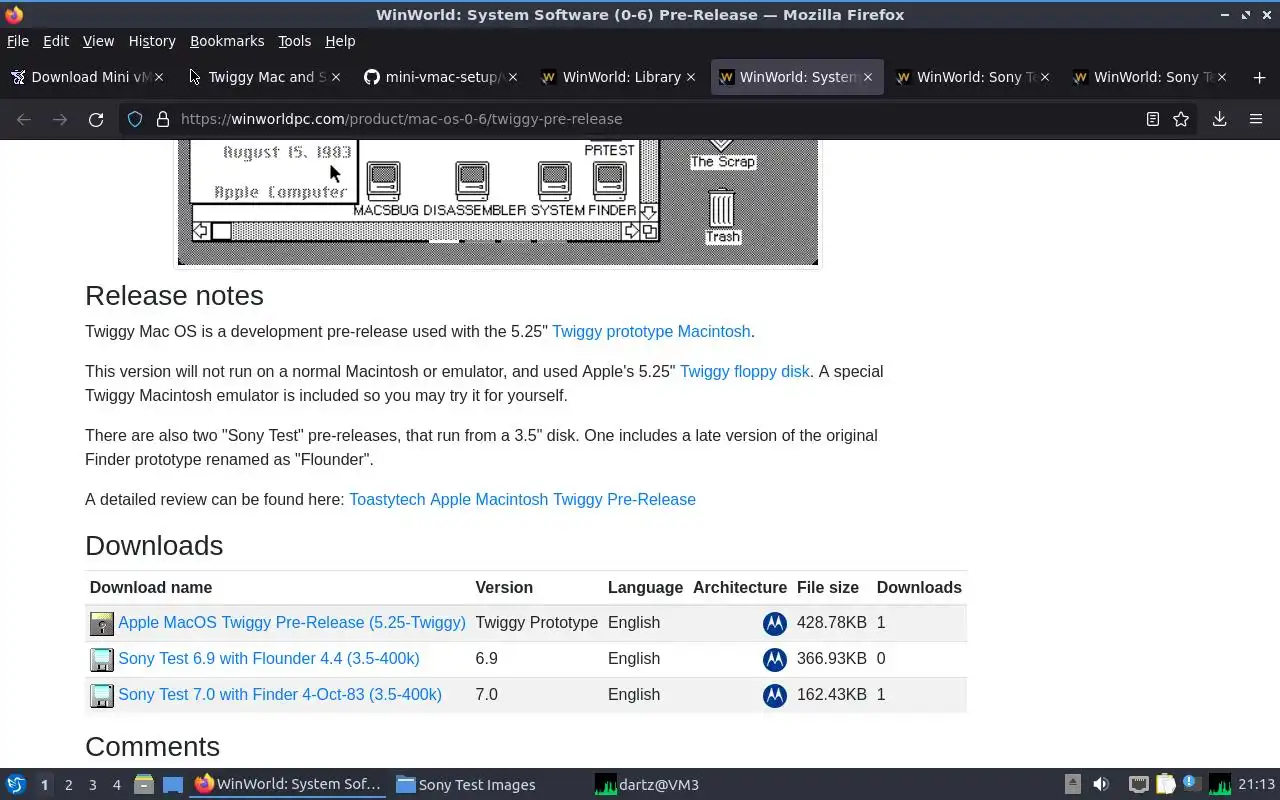Click the show desktop taskbar icon
The image size is (1280, 800).
[172, 785]
